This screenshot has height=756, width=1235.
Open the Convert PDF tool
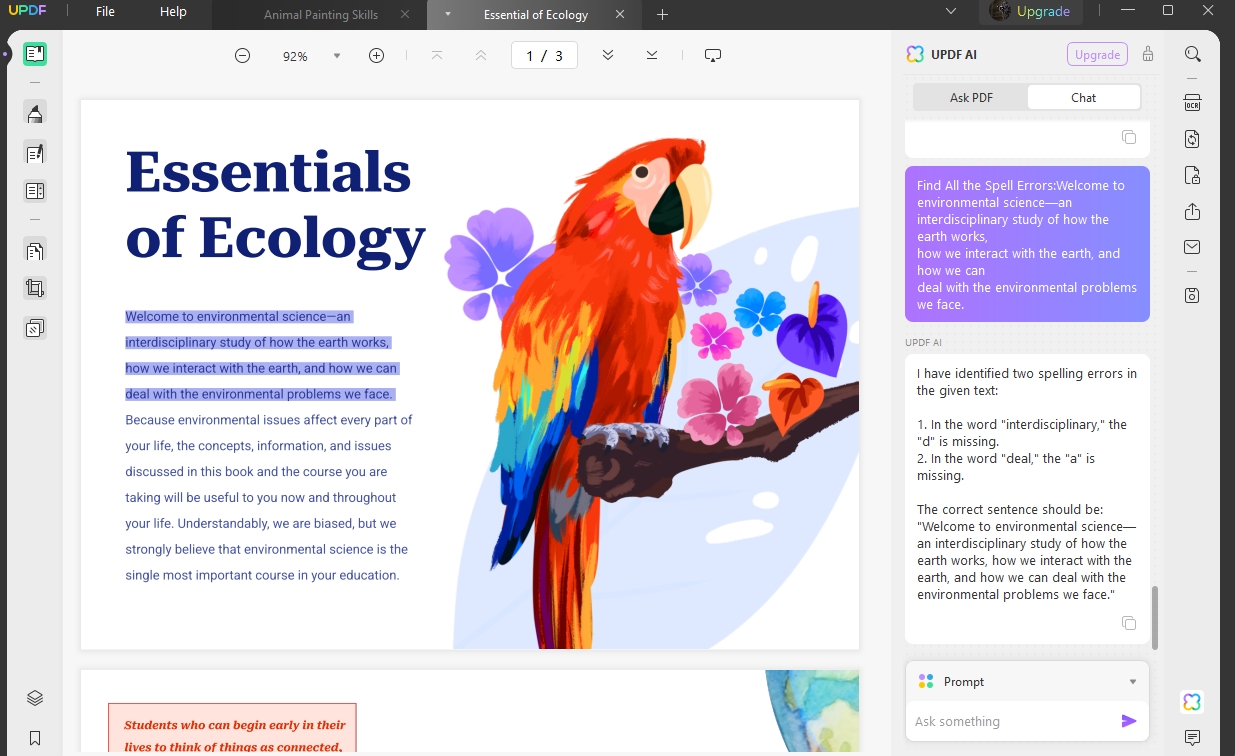click(1192, 138)
